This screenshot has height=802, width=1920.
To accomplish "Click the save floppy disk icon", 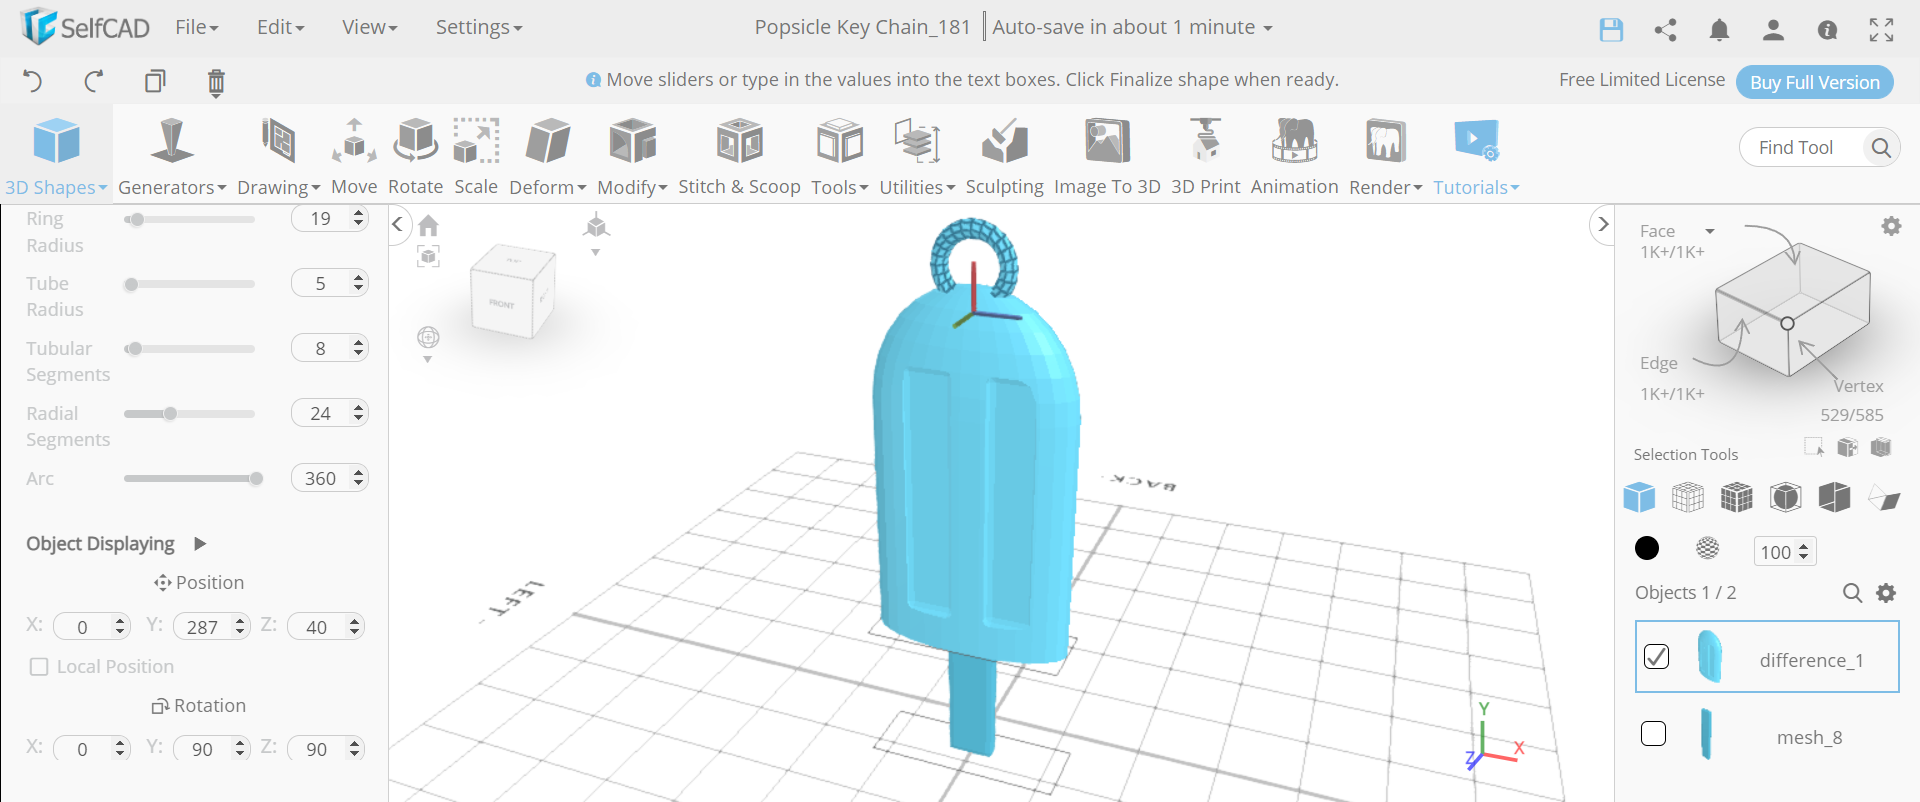I will click(x=1611, y=30).
